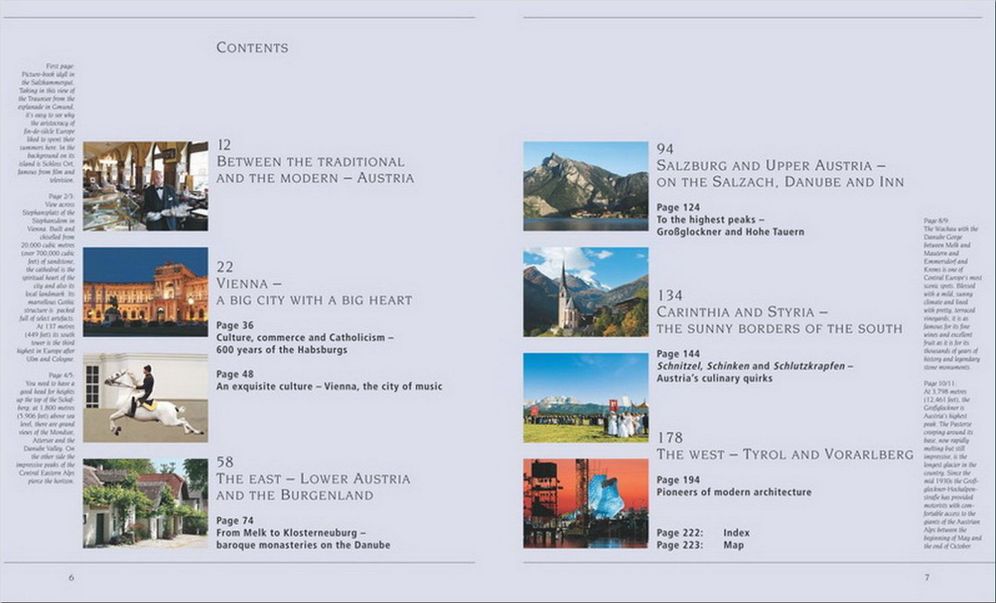Select the orange-sky lake stage photo
This screenshot has height=603, width=996.
click(x=586, y=503)
